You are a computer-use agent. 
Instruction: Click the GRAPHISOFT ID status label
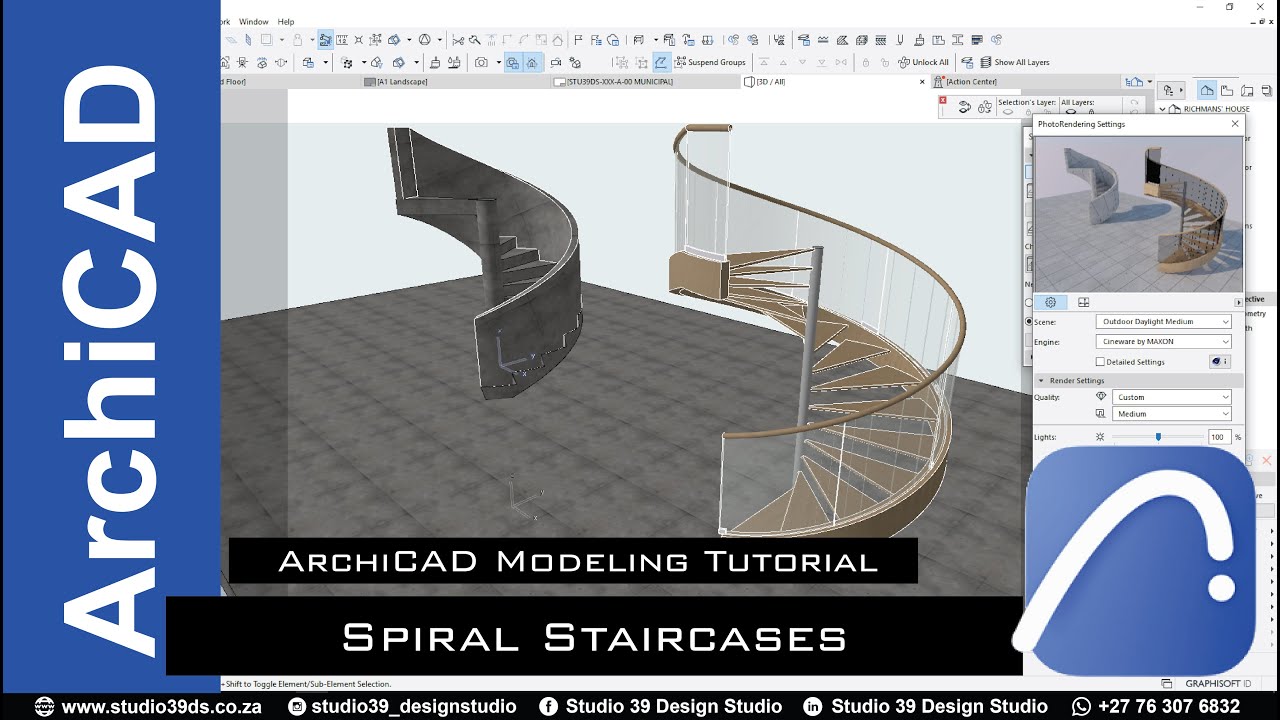[x=1218, y=684]
